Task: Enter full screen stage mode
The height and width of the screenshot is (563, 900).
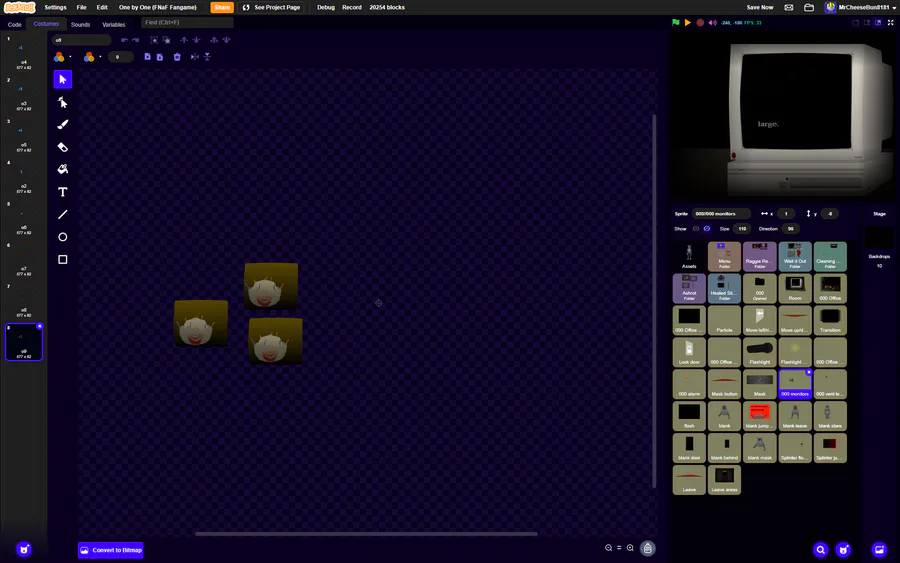Action: coord(891,23)
